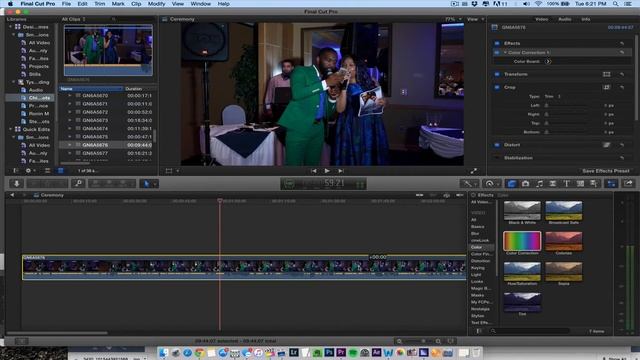Open the File menu
Screen dimensions: 640x360
tap(66, 4)
